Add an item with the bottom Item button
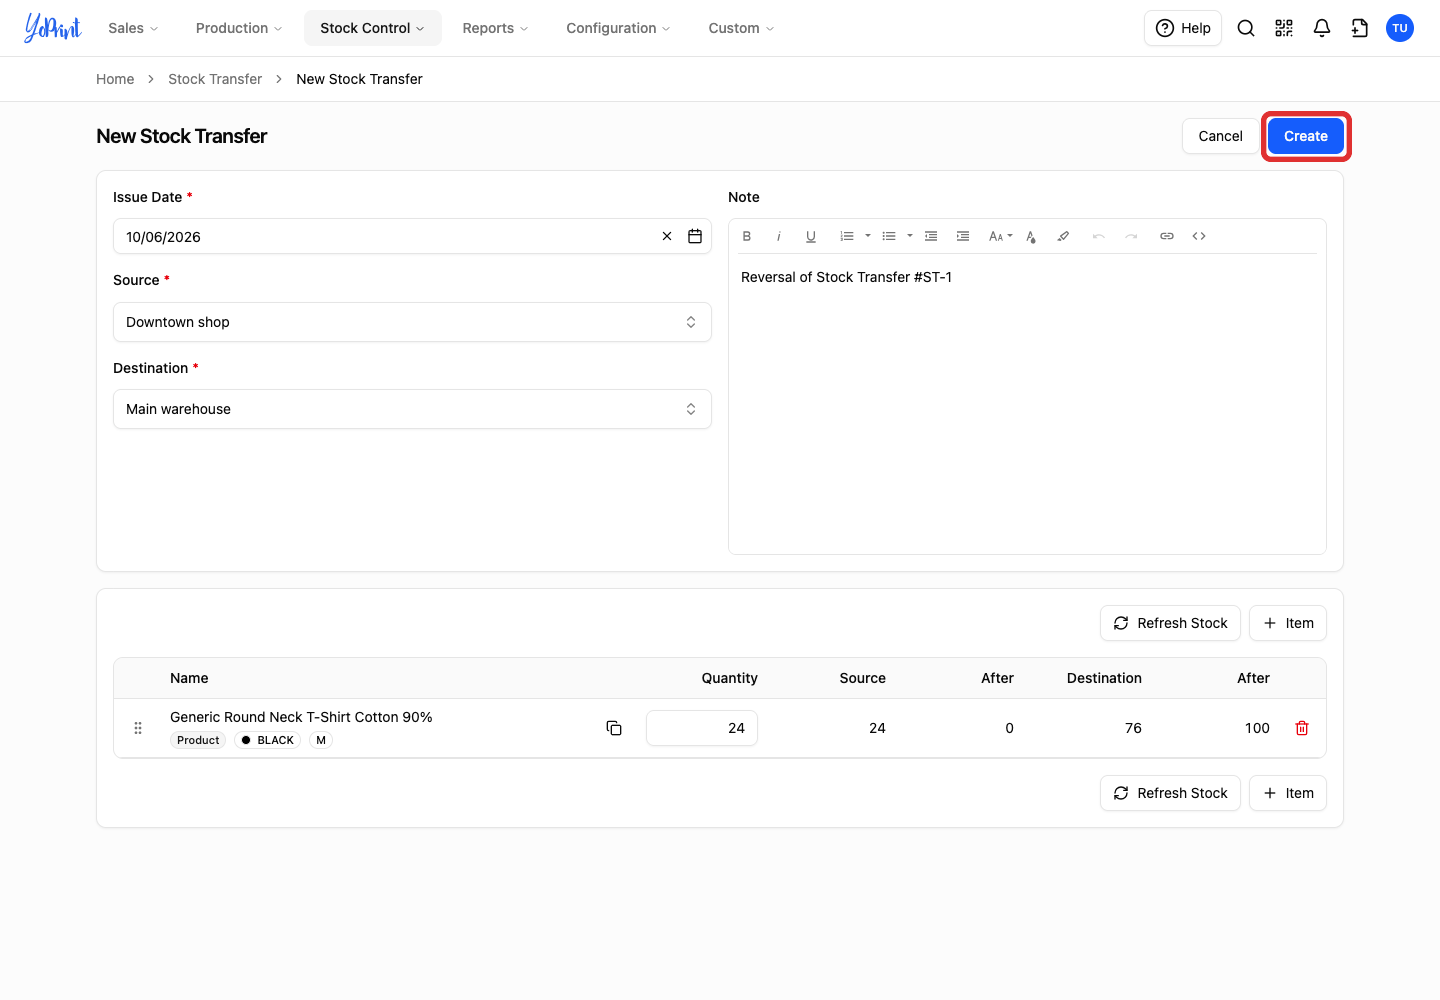Screen dimensions: 1440x1000 tap(1288, 793)
